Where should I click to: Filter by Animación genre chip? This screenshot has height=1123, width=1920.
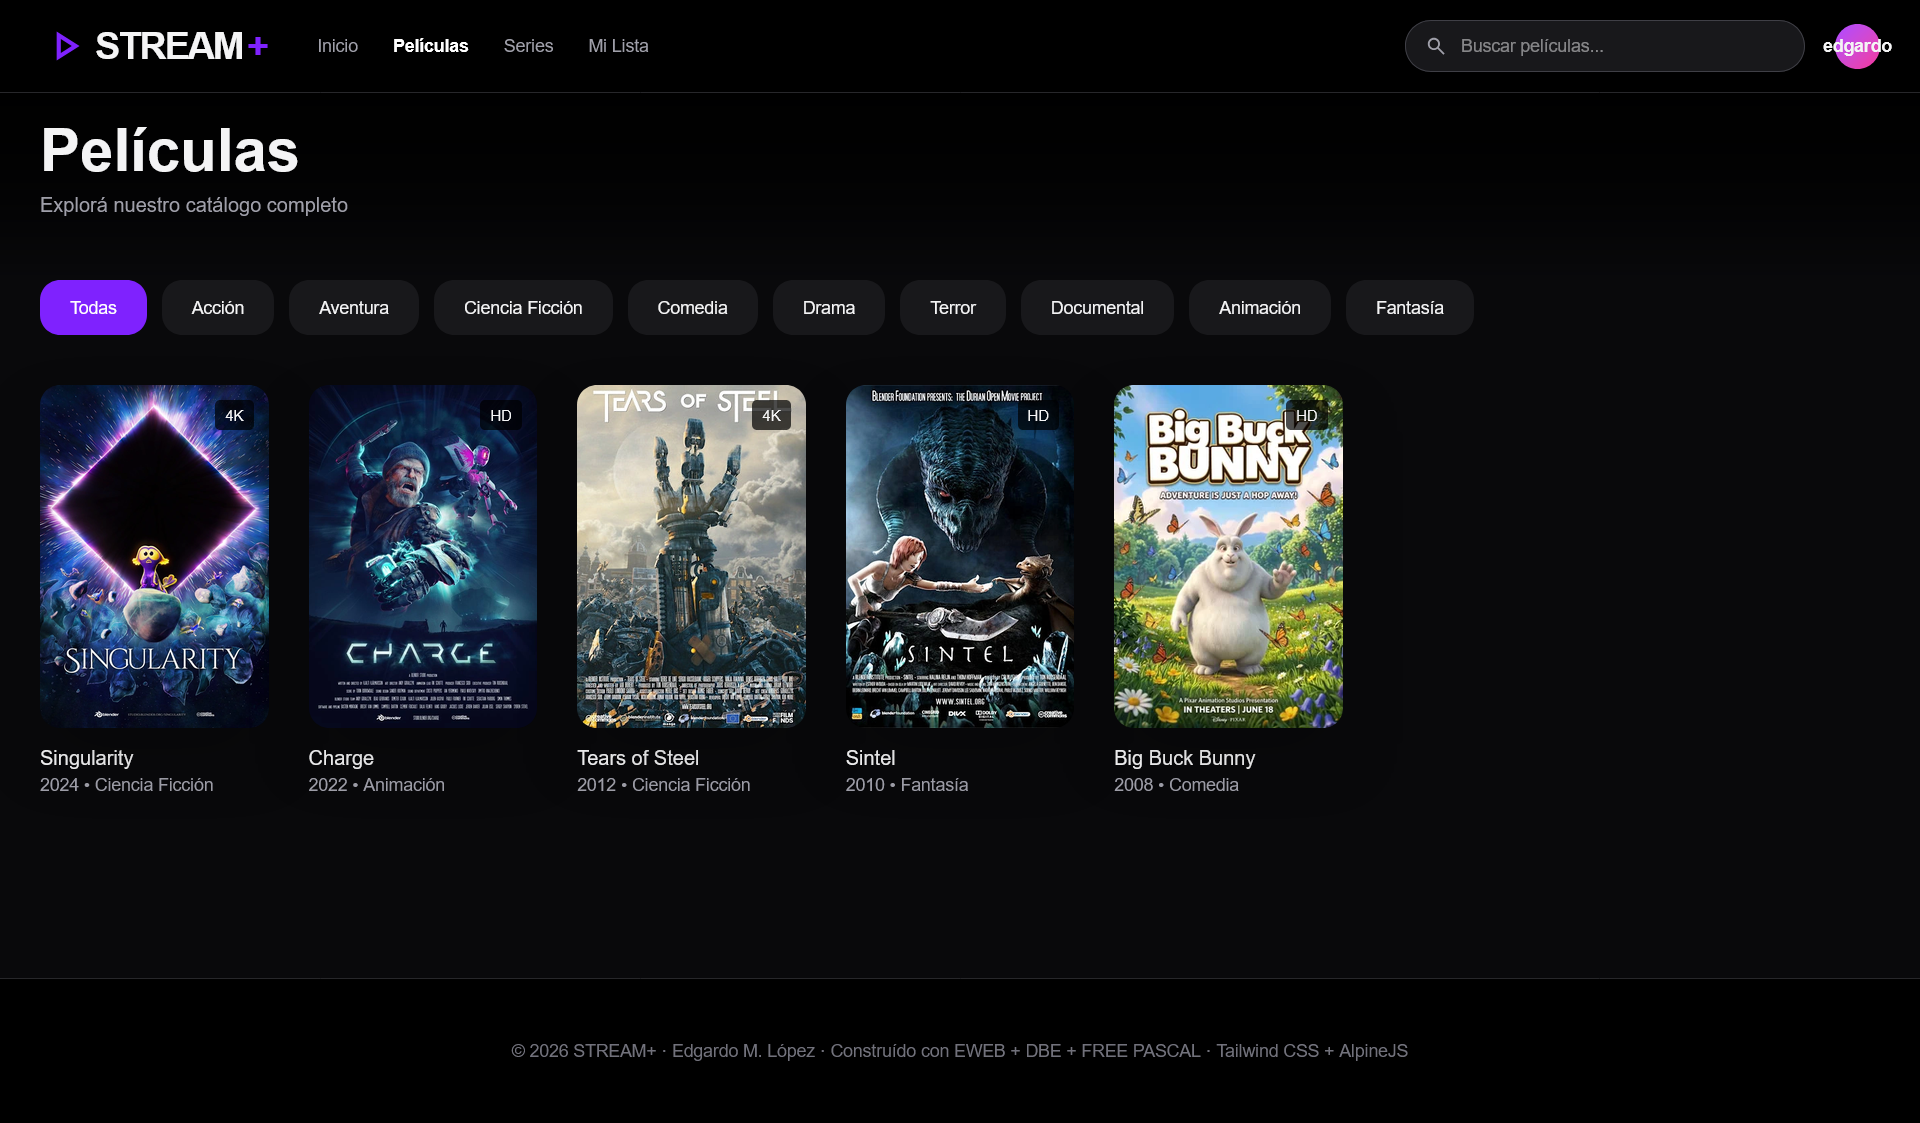(x=1260, y=308)
